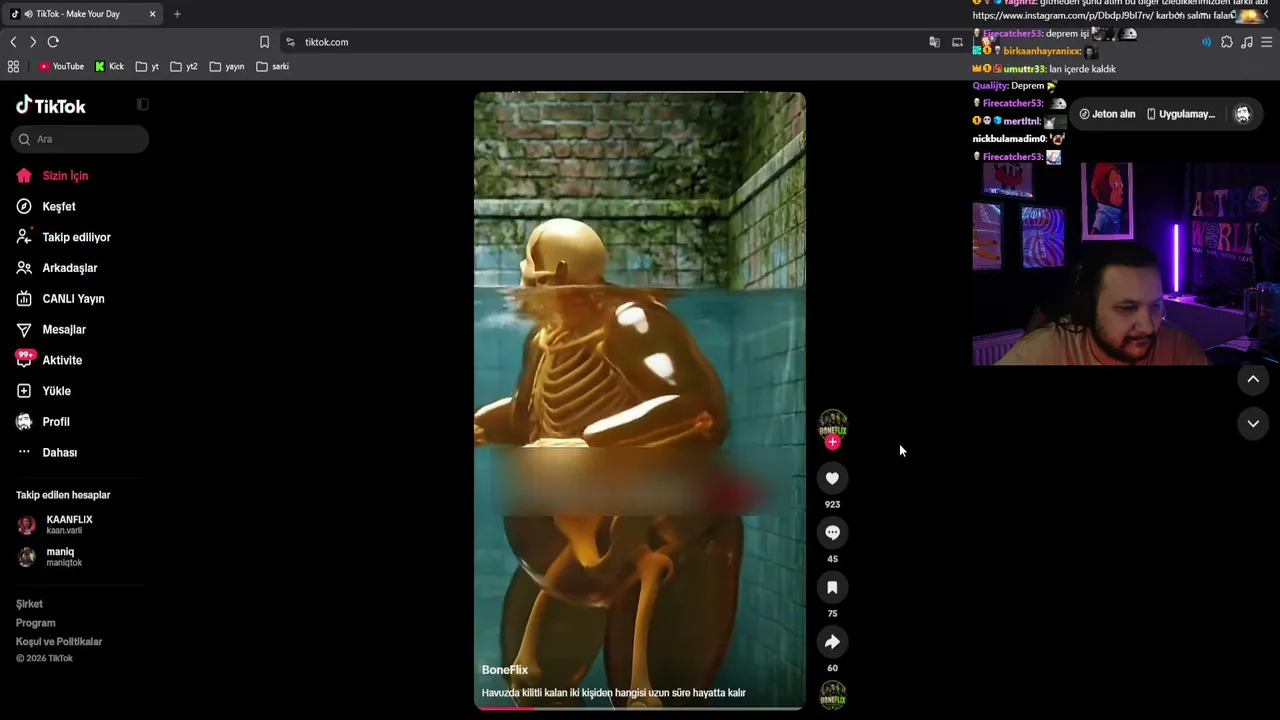Go to the previous video with the up arrow
The width and height of the screenshot is (1280, 720).
tap(1253, 379)
